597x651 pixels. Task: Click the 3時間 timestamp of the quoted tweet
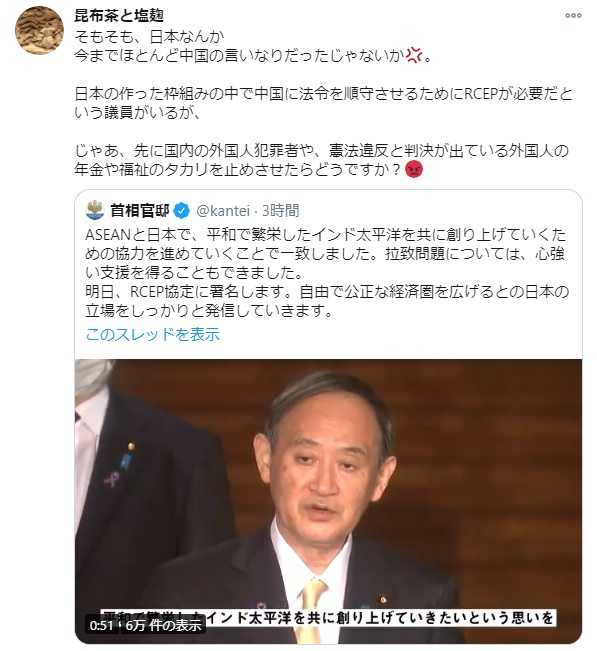tap(281, 211)
